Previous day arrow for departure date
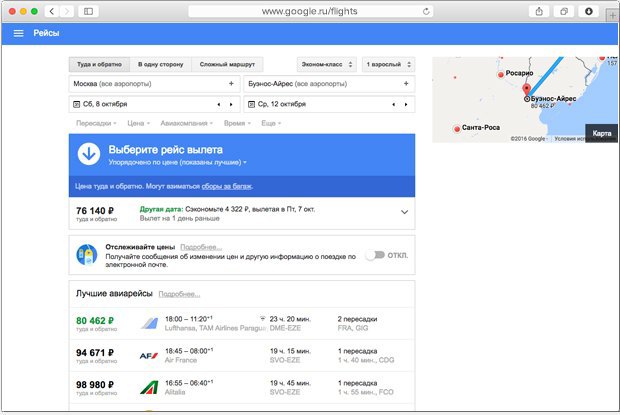The image size is (620, 415). coord(219,104)
